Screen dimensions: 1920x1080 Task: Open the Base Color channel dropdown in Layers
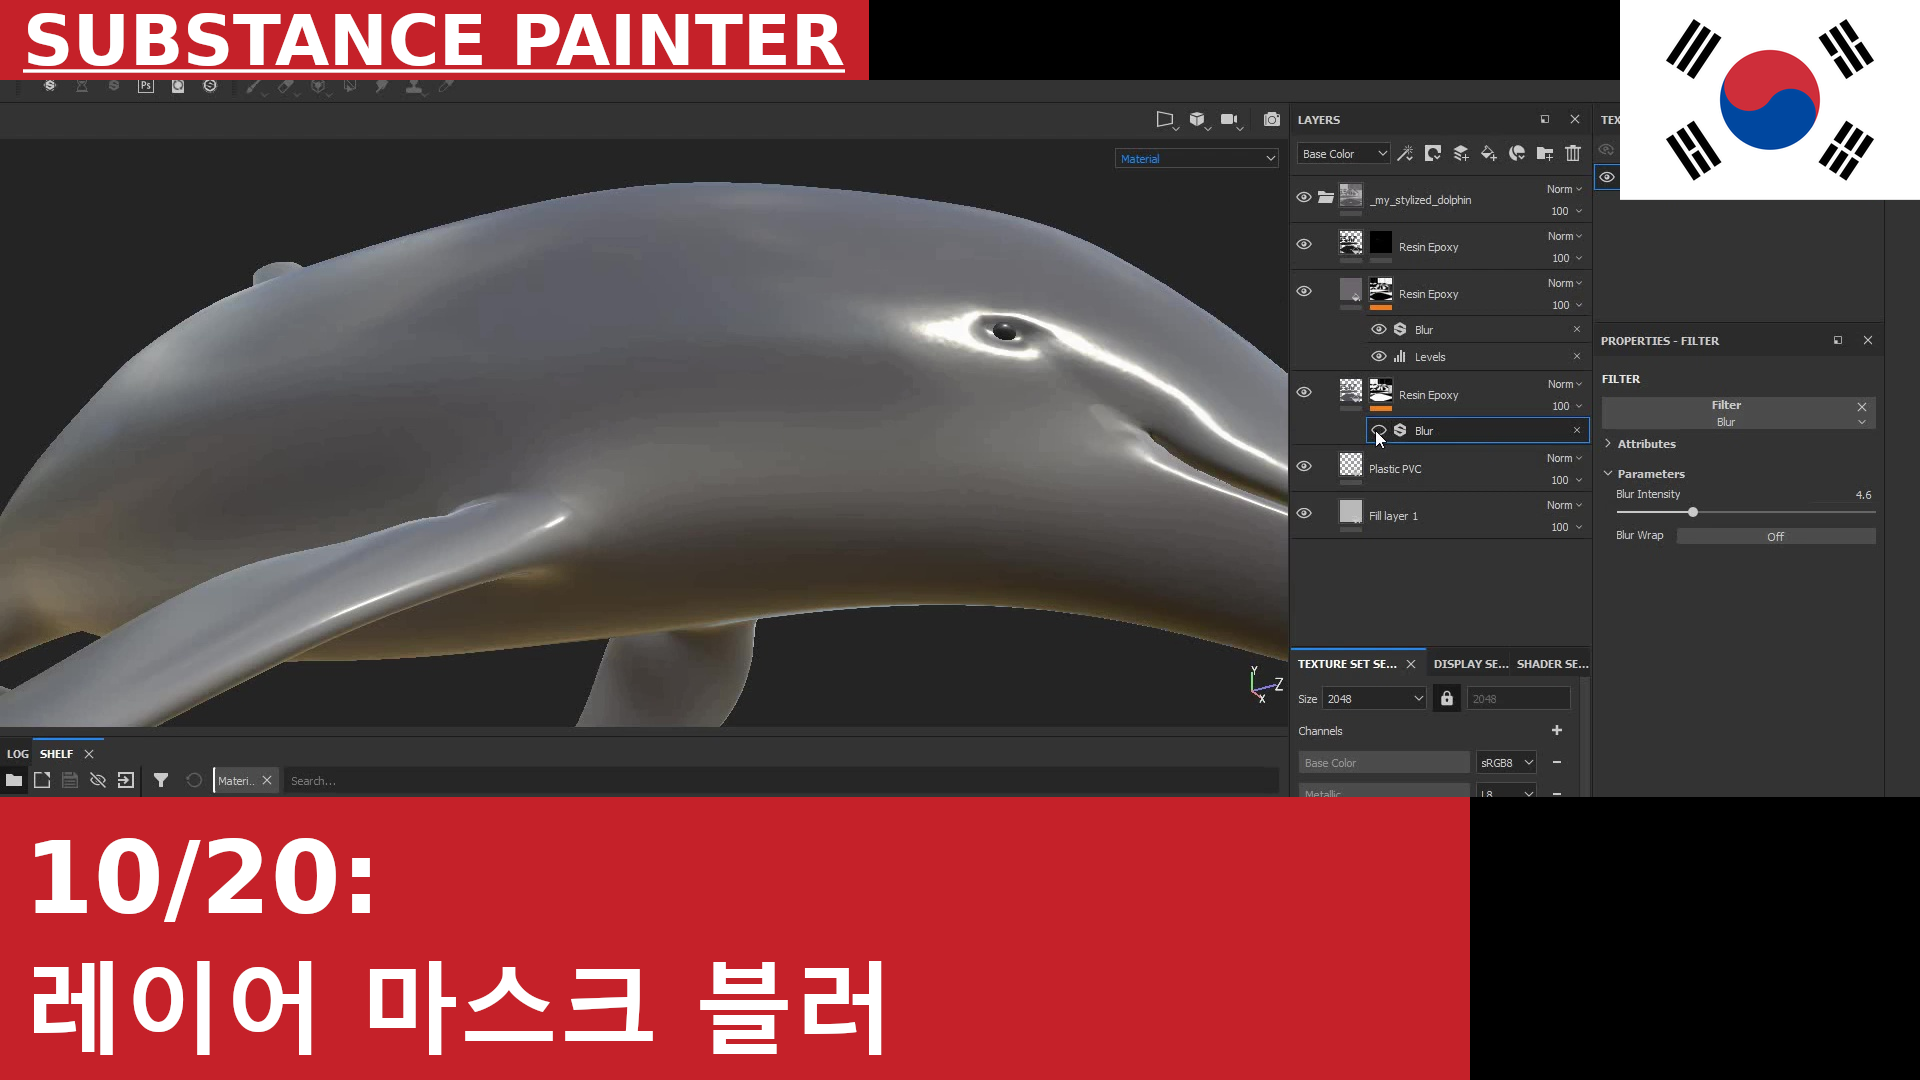1343,153
